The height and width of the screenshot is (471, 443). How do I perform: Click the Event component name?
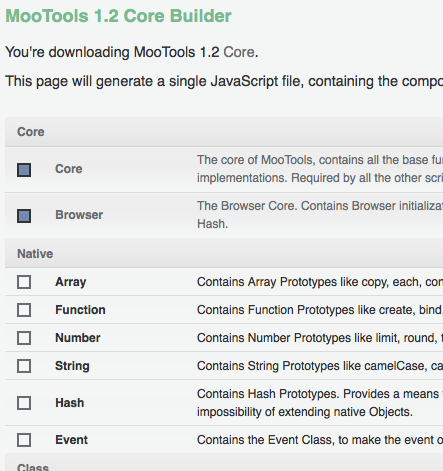pyautogui.click(x=71, y=440)
